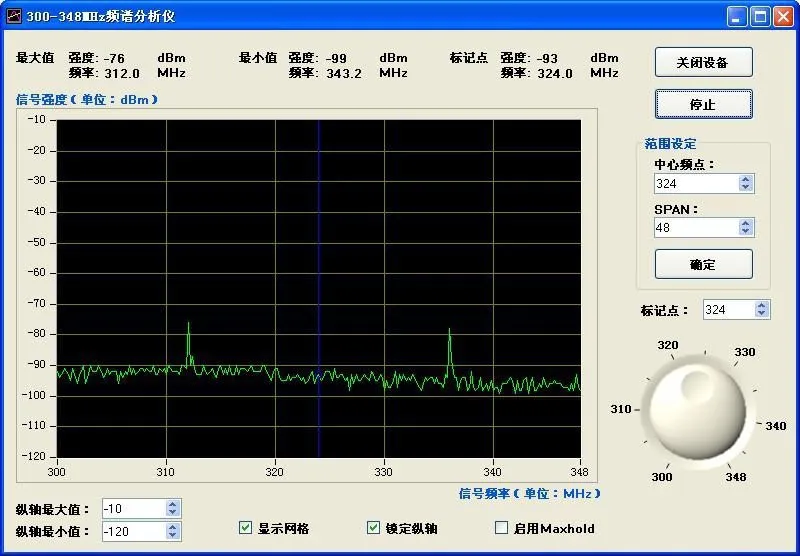Viewport: 800px width, 556px height.
Task: Click the 范围设定 group label
Action: (670, 143)
